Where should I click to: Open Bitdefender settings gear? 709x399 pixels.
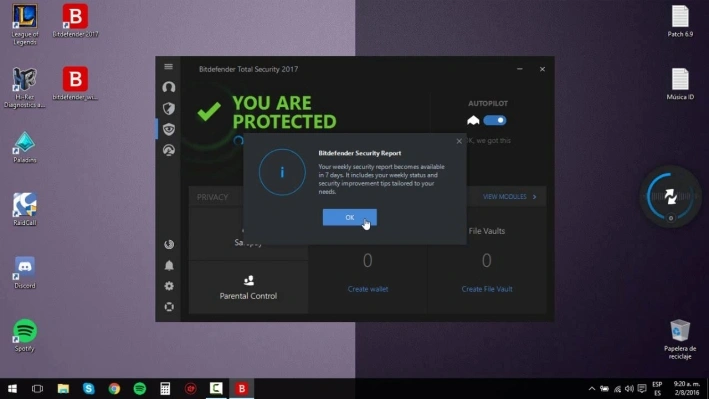(169, 286)
